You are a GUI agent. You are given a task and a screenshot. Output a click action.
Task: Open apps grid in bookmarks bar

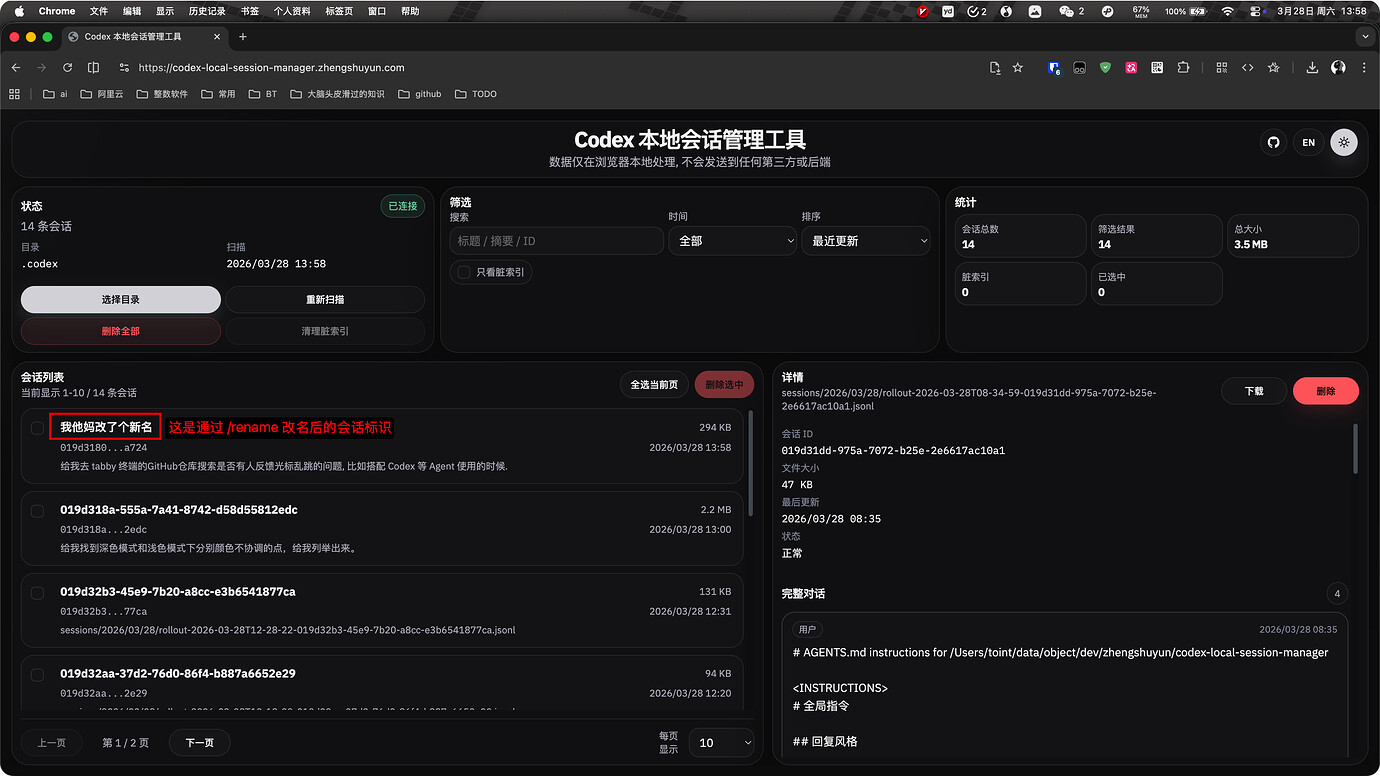14,94
